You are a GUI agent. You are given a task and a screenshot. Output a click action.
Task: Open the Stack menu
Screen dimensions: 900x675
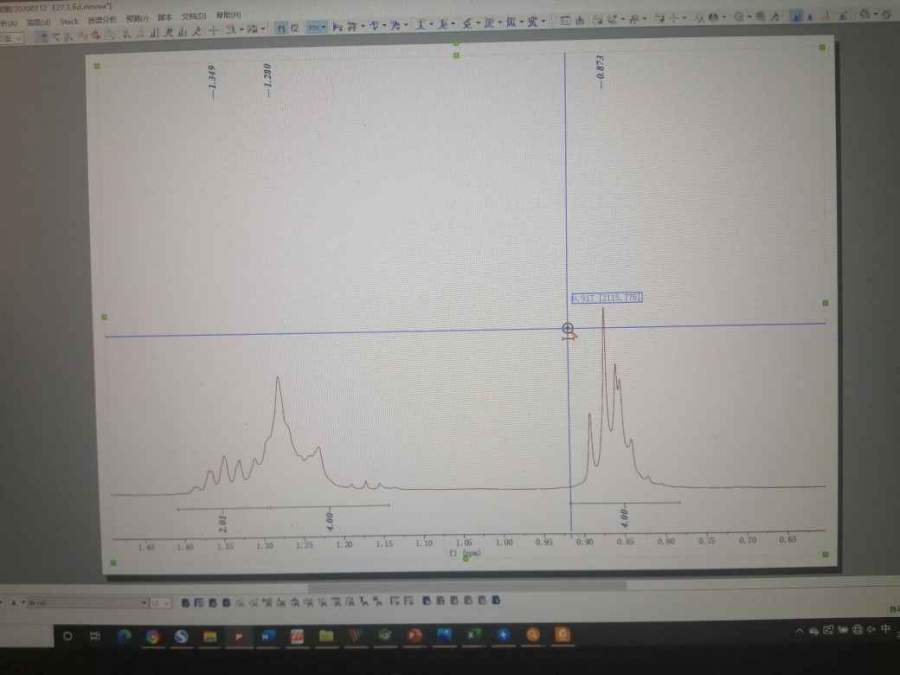pyautogui.click(x=69, y=21)
